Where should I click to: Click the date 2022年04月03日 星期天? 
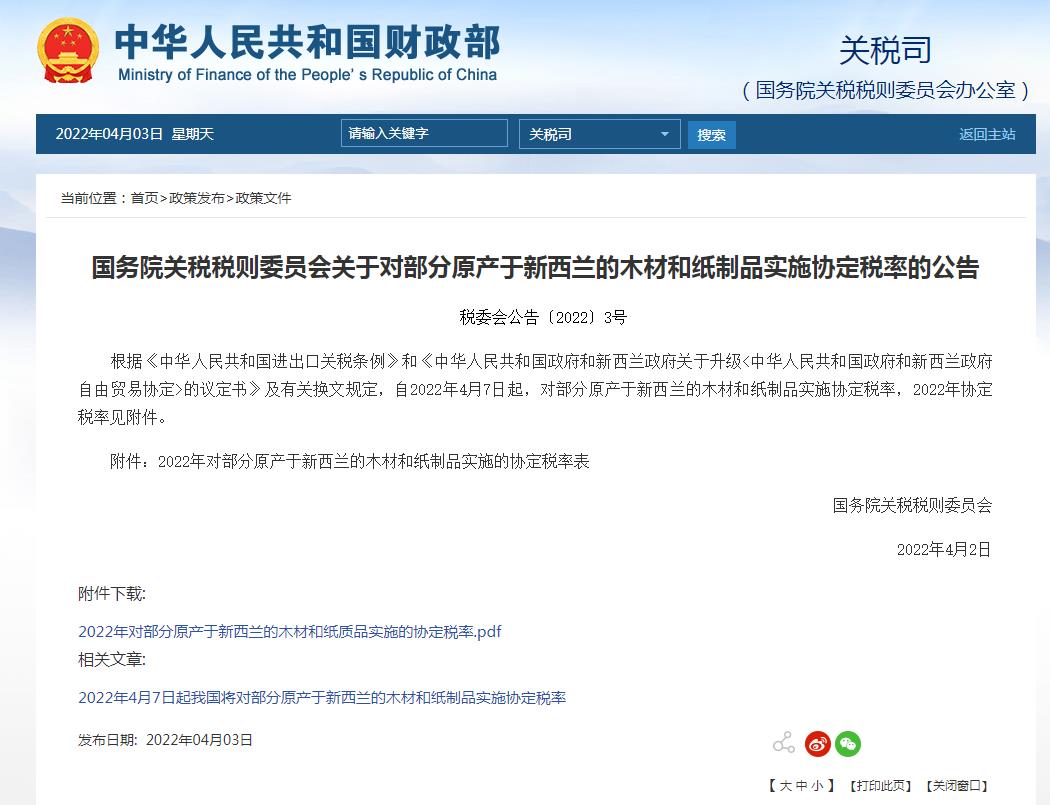point(135,134)
